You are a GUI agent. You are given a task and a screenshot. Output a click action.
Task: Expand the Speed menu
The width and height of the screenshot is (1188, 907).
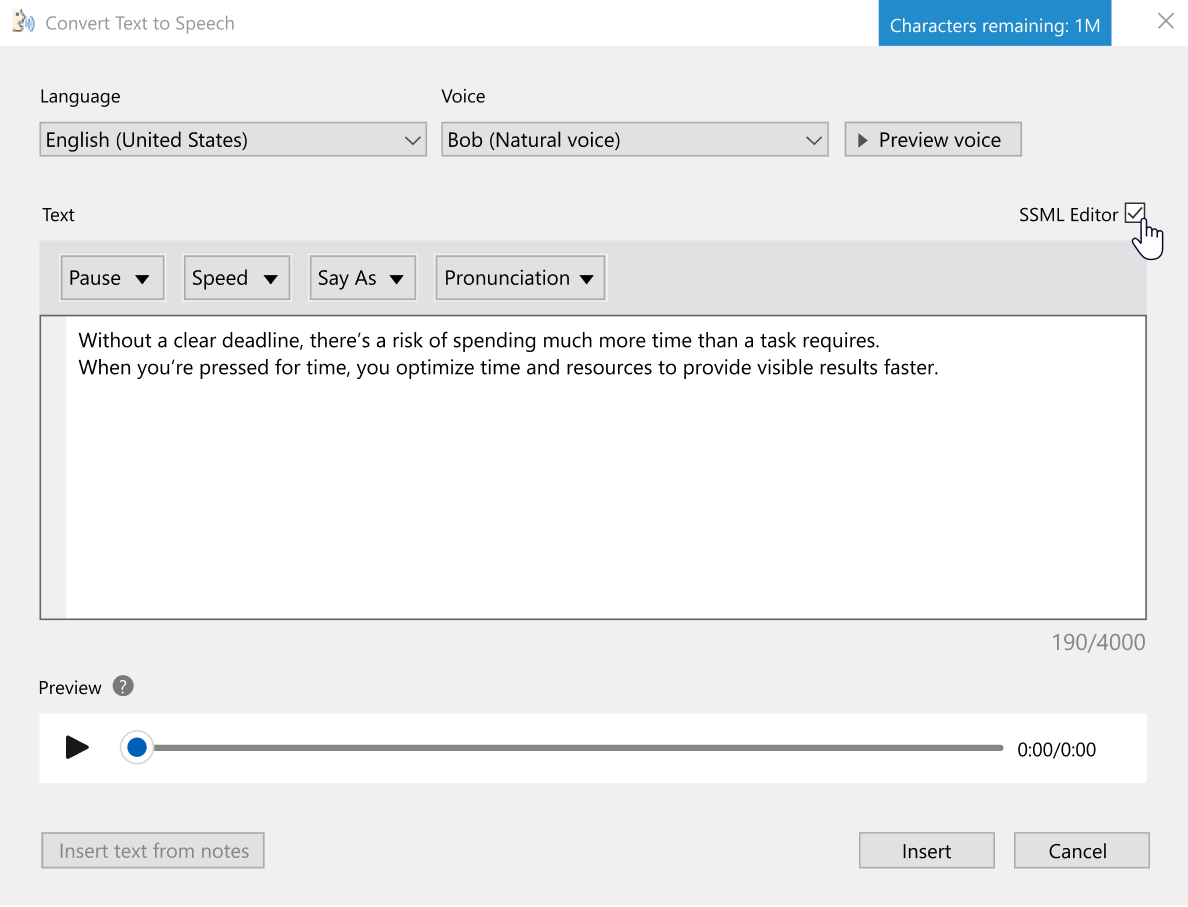236,278
